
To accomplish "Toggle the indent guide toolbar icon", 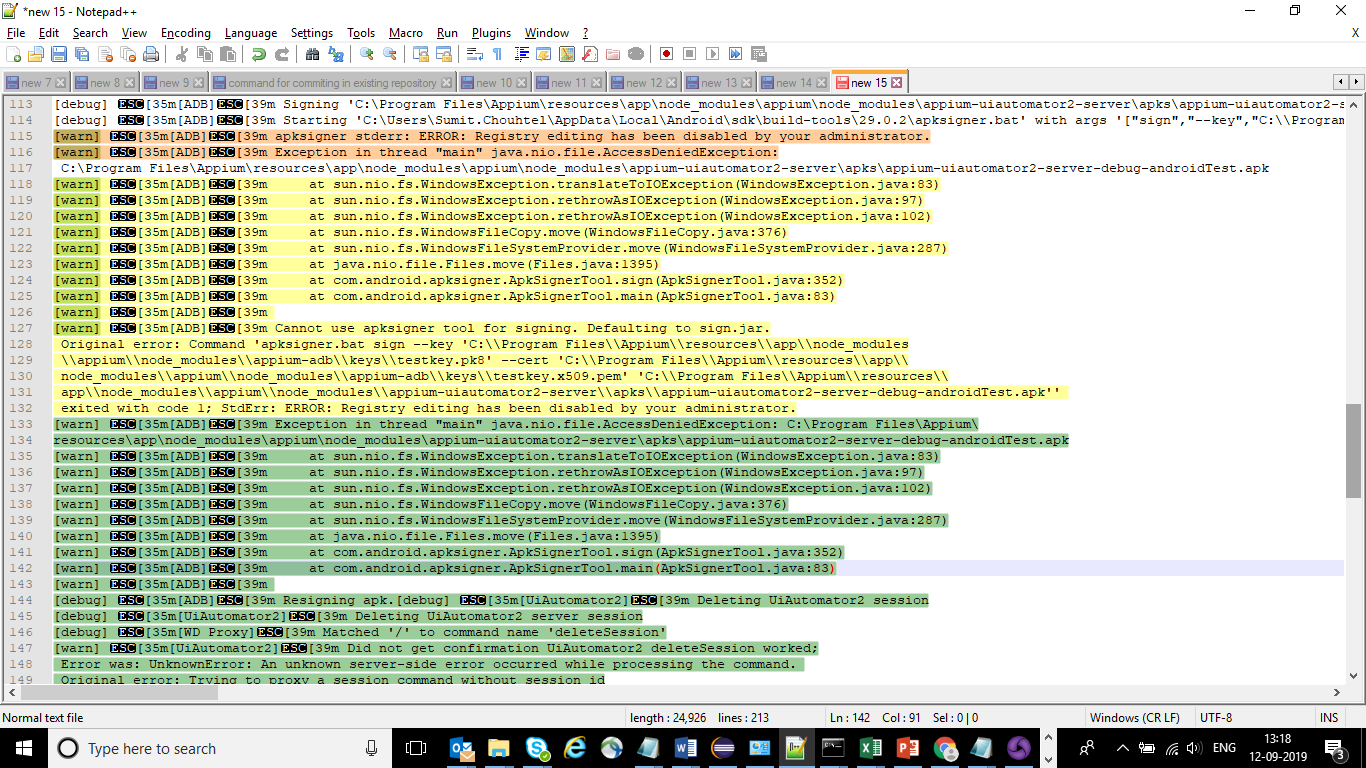I will [521, 54].
